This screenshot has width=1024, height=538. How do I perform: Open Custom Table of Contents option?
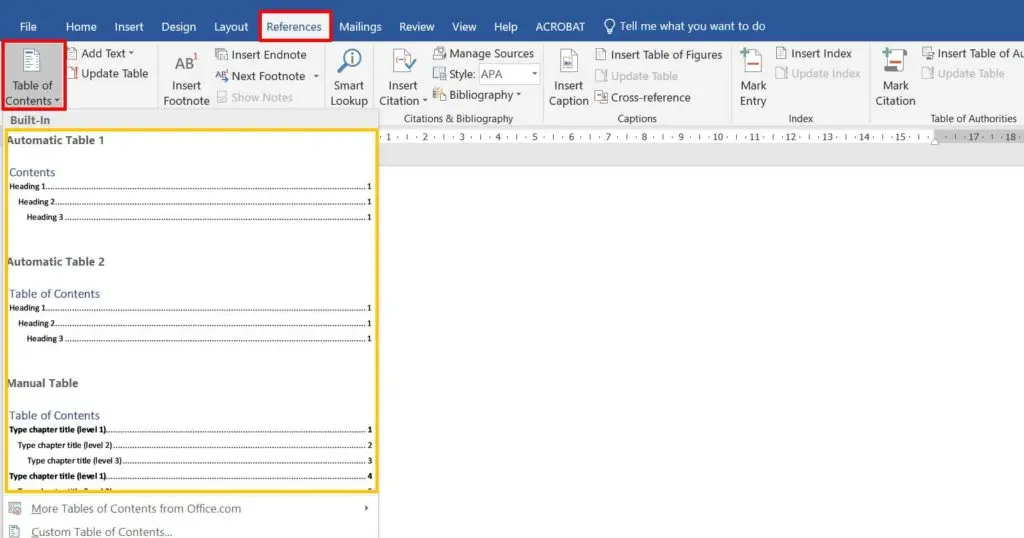pyautogui.click(x=189, y=531)
